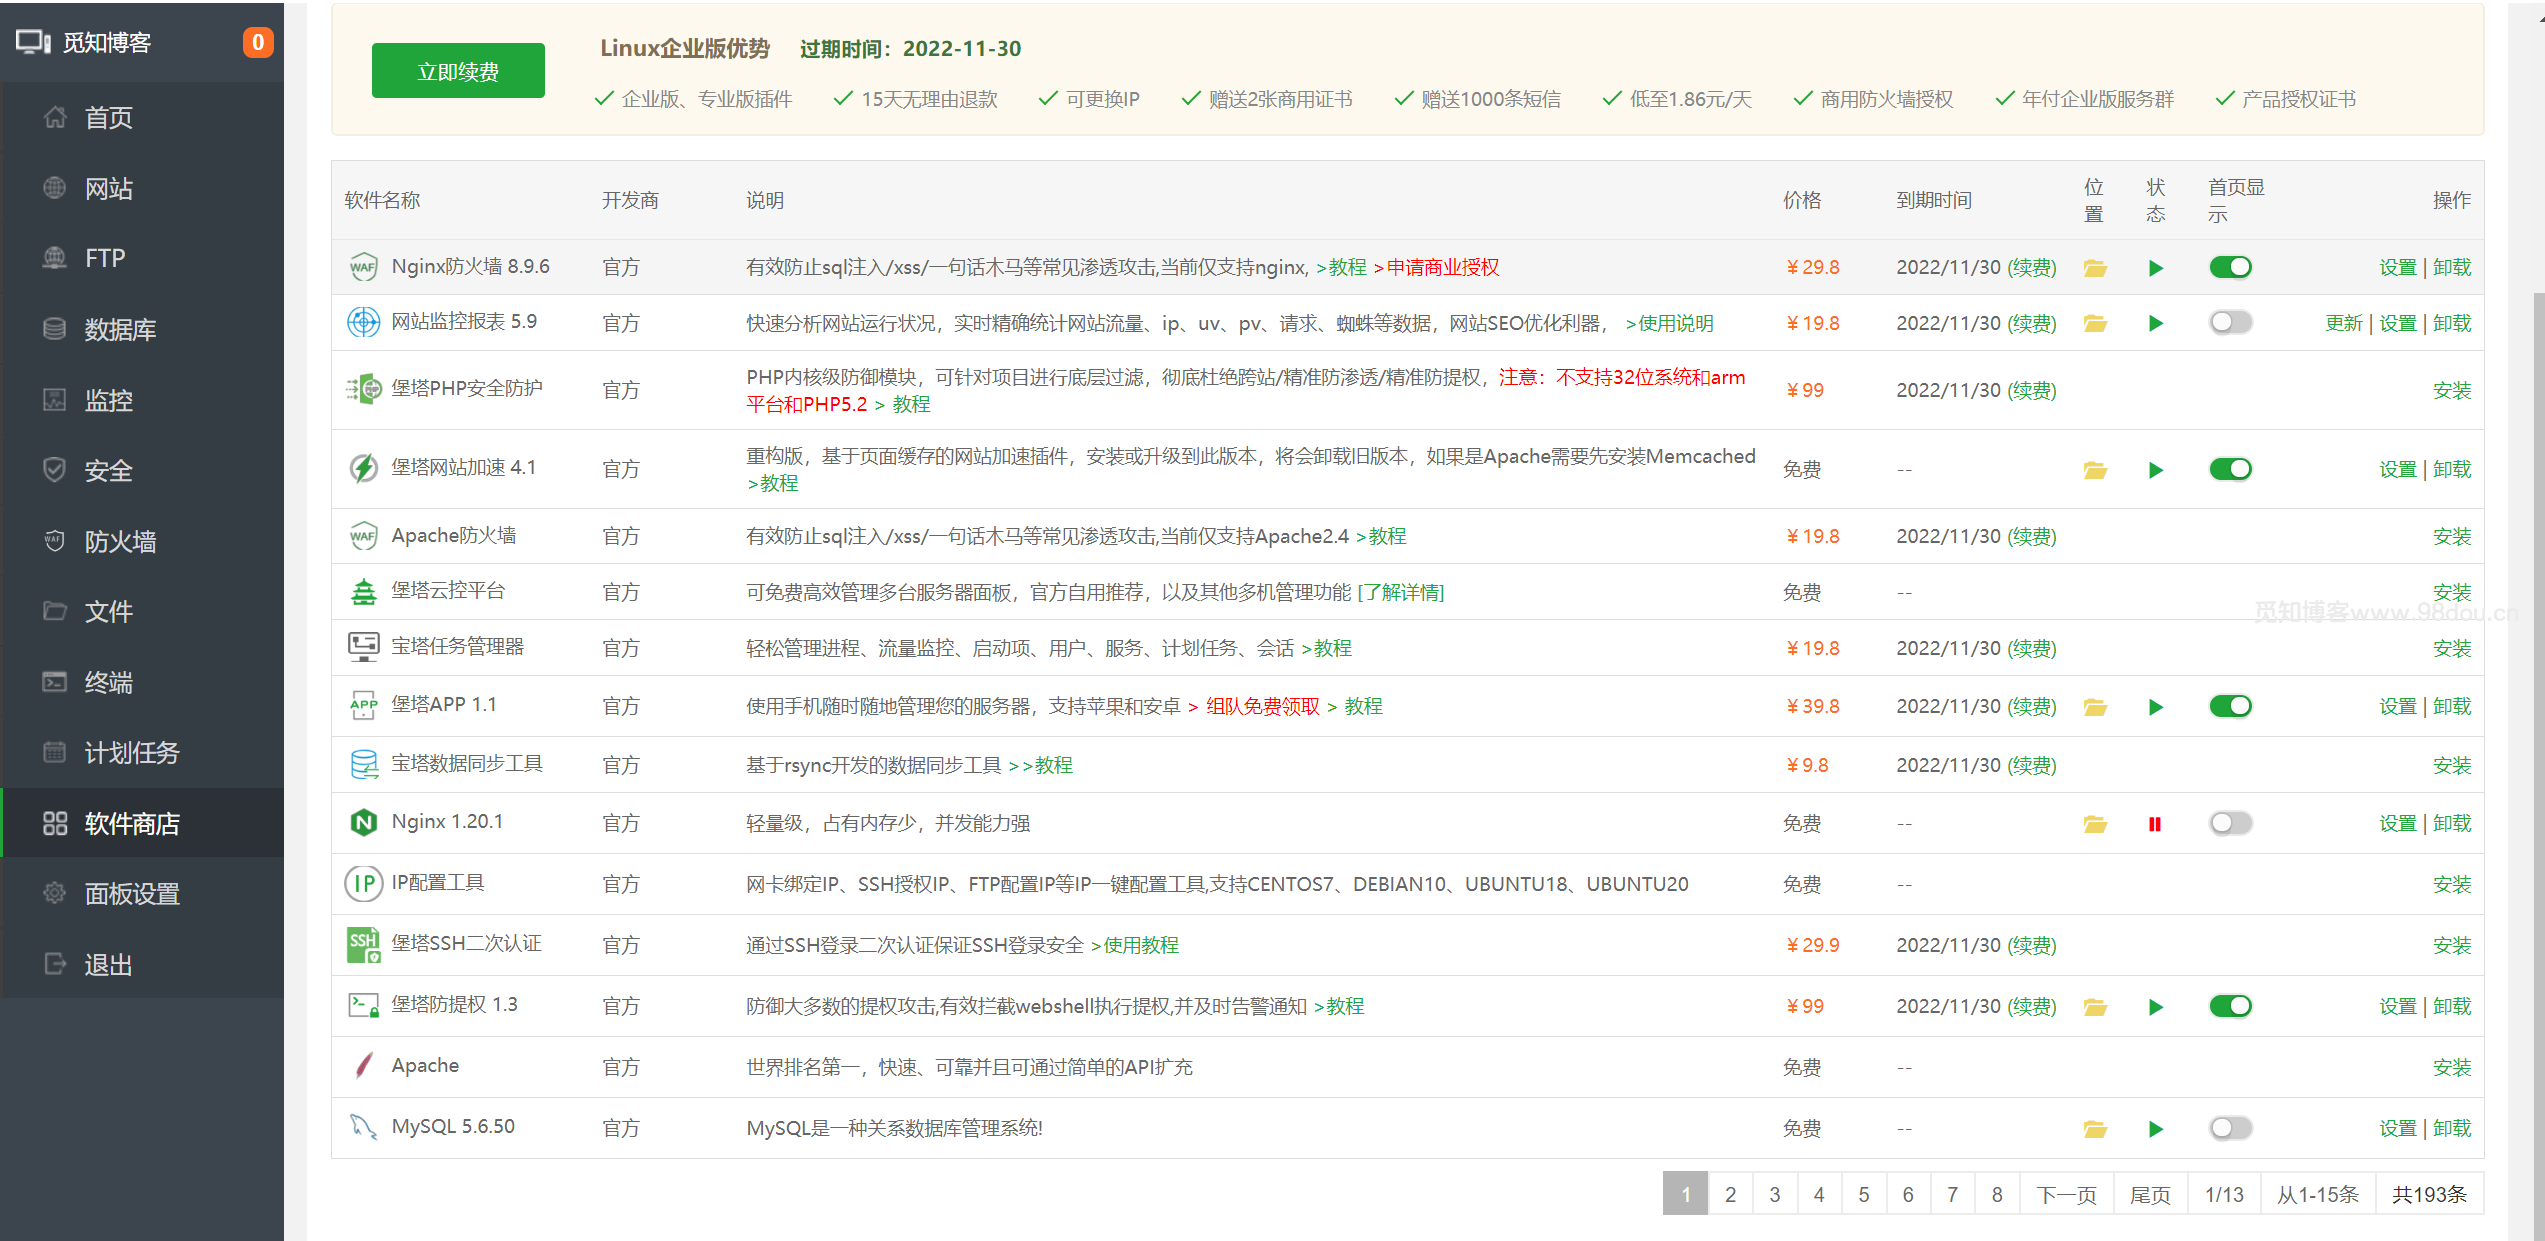
Task: Enable homepage display for MySQL 5.6.50
Action: 2230,1128
